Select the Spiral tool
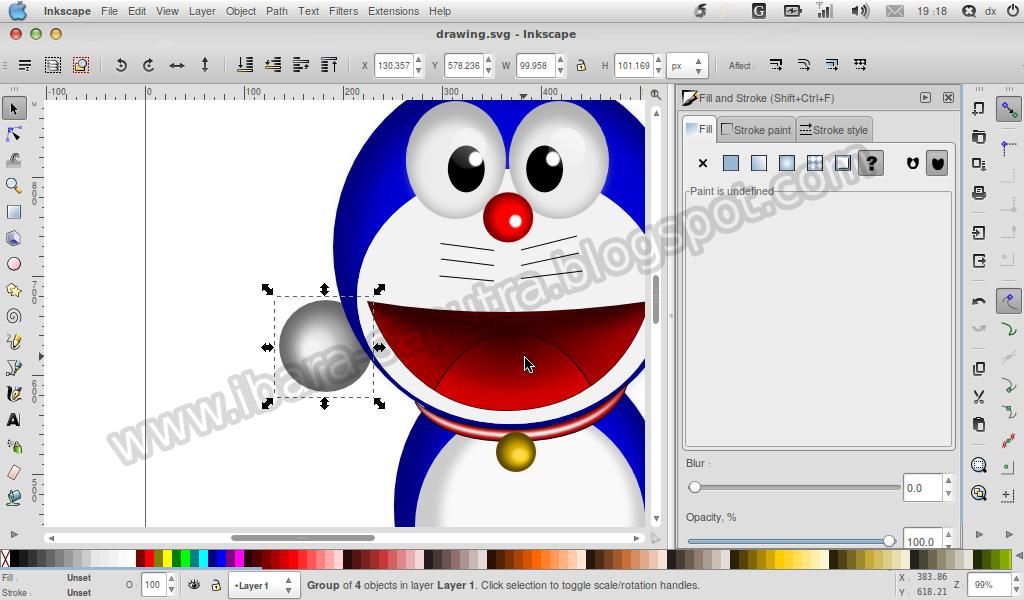Image resolution: width=1024 pixels, height=600 pixels. pos(14,316)
